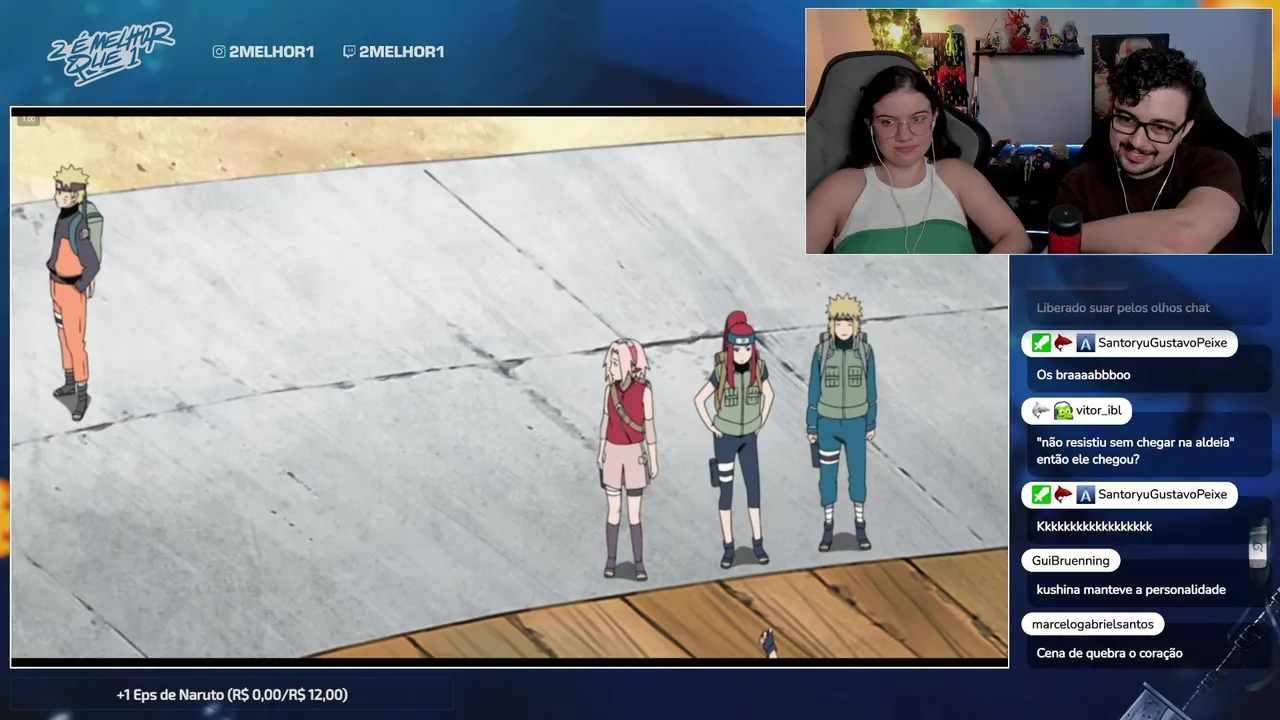Screen dimensions: 1280x720
Task: Select username SantoryuGustavoPeixe above 'Os braaabbboo'
Action: tap(1162, 343)
